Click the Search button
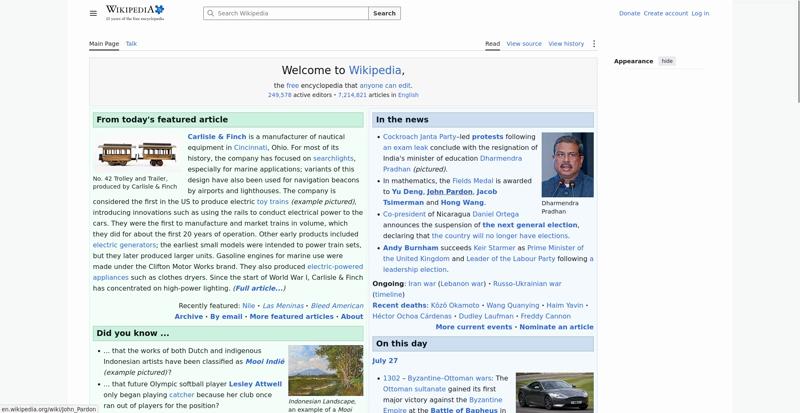Viewport: 800px width, 413px height. (x=384, y=13)
